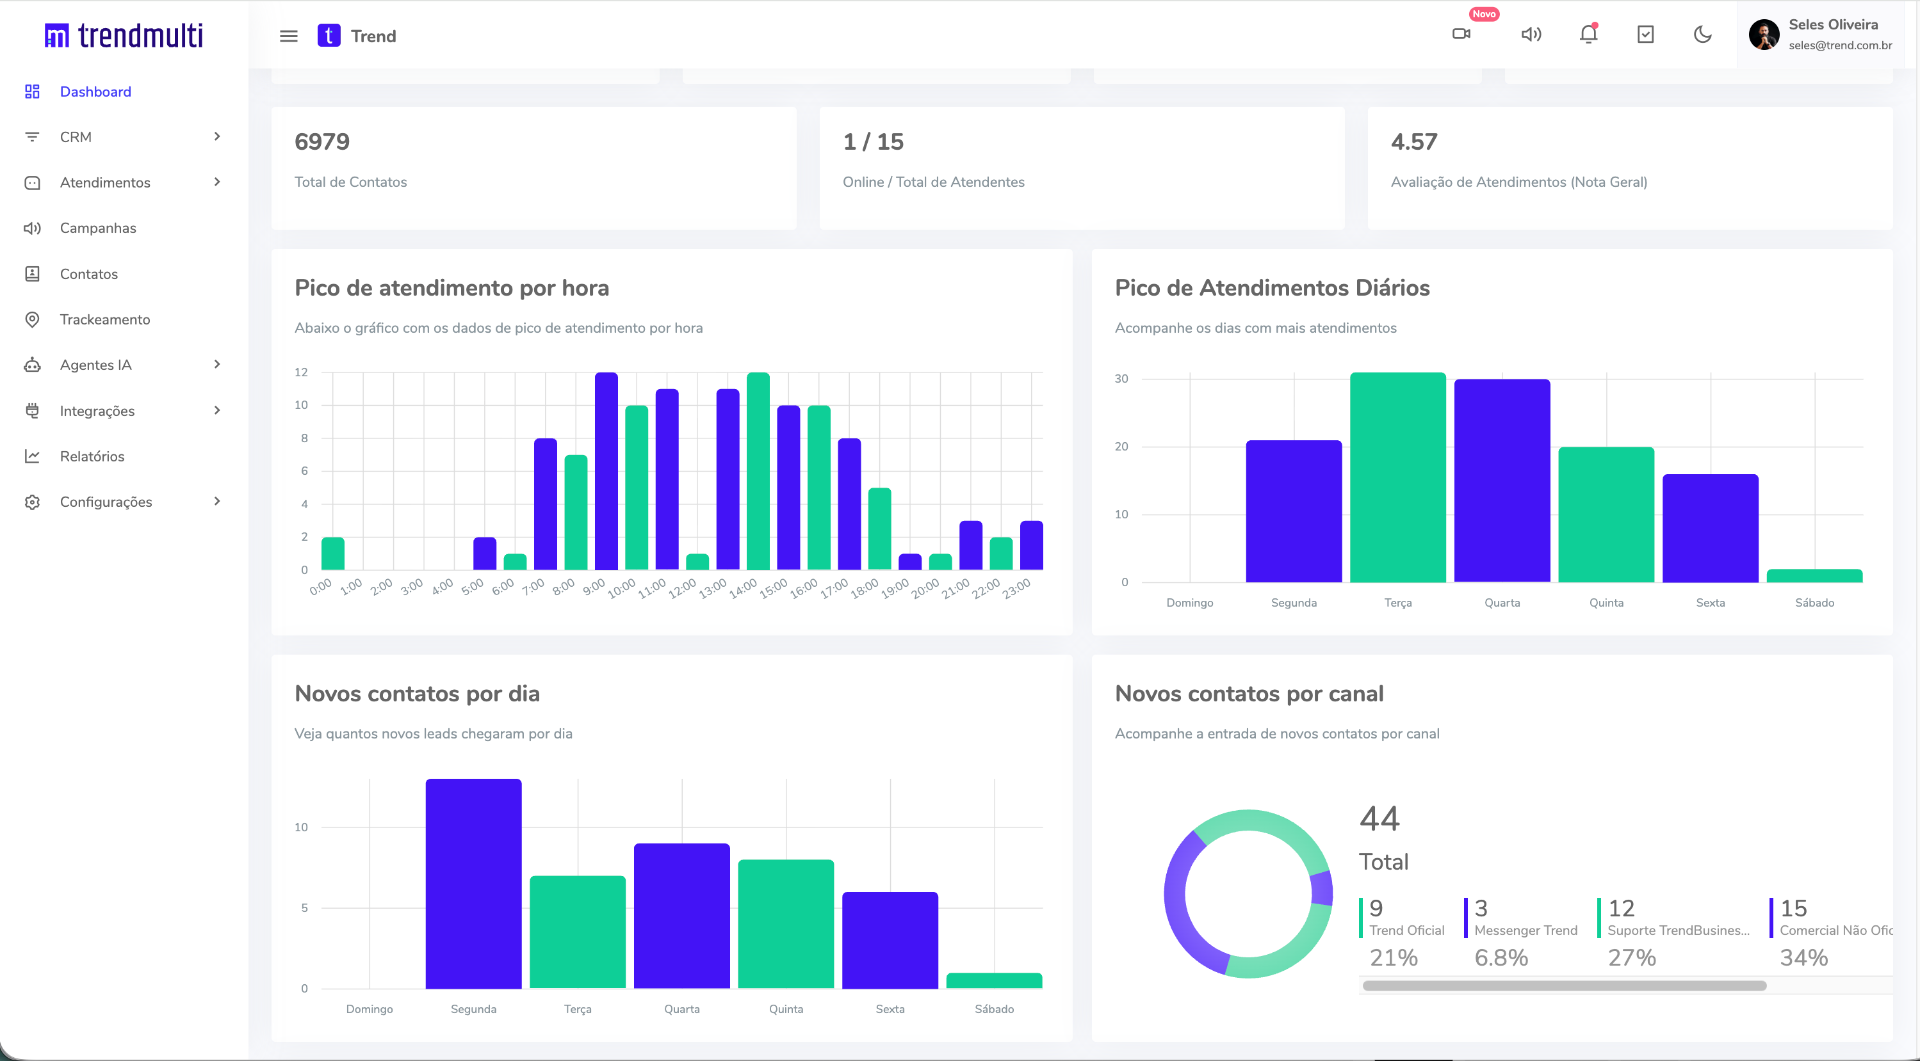Click the Suporte TrendBusines... 27% channel stat
This screenshot has height=1061, width=1920.
(1676, 933)
